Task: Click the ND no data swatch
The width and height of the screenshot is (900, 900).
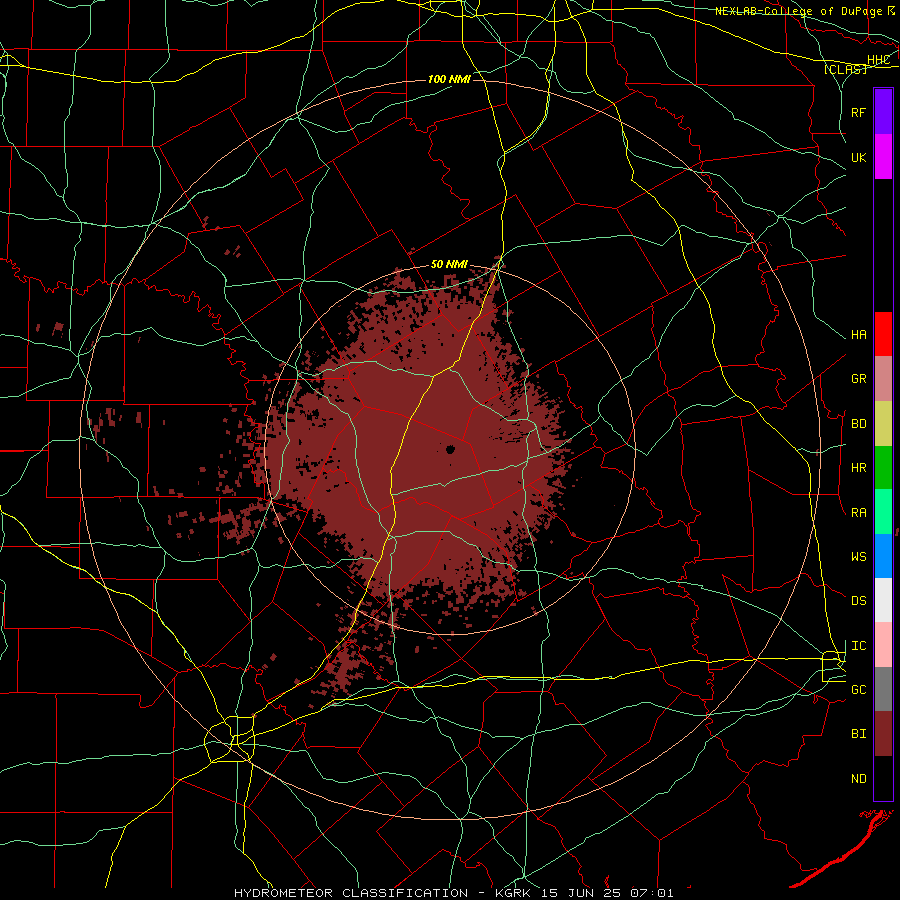Action: pyautogui.click(x=883, y=778)
